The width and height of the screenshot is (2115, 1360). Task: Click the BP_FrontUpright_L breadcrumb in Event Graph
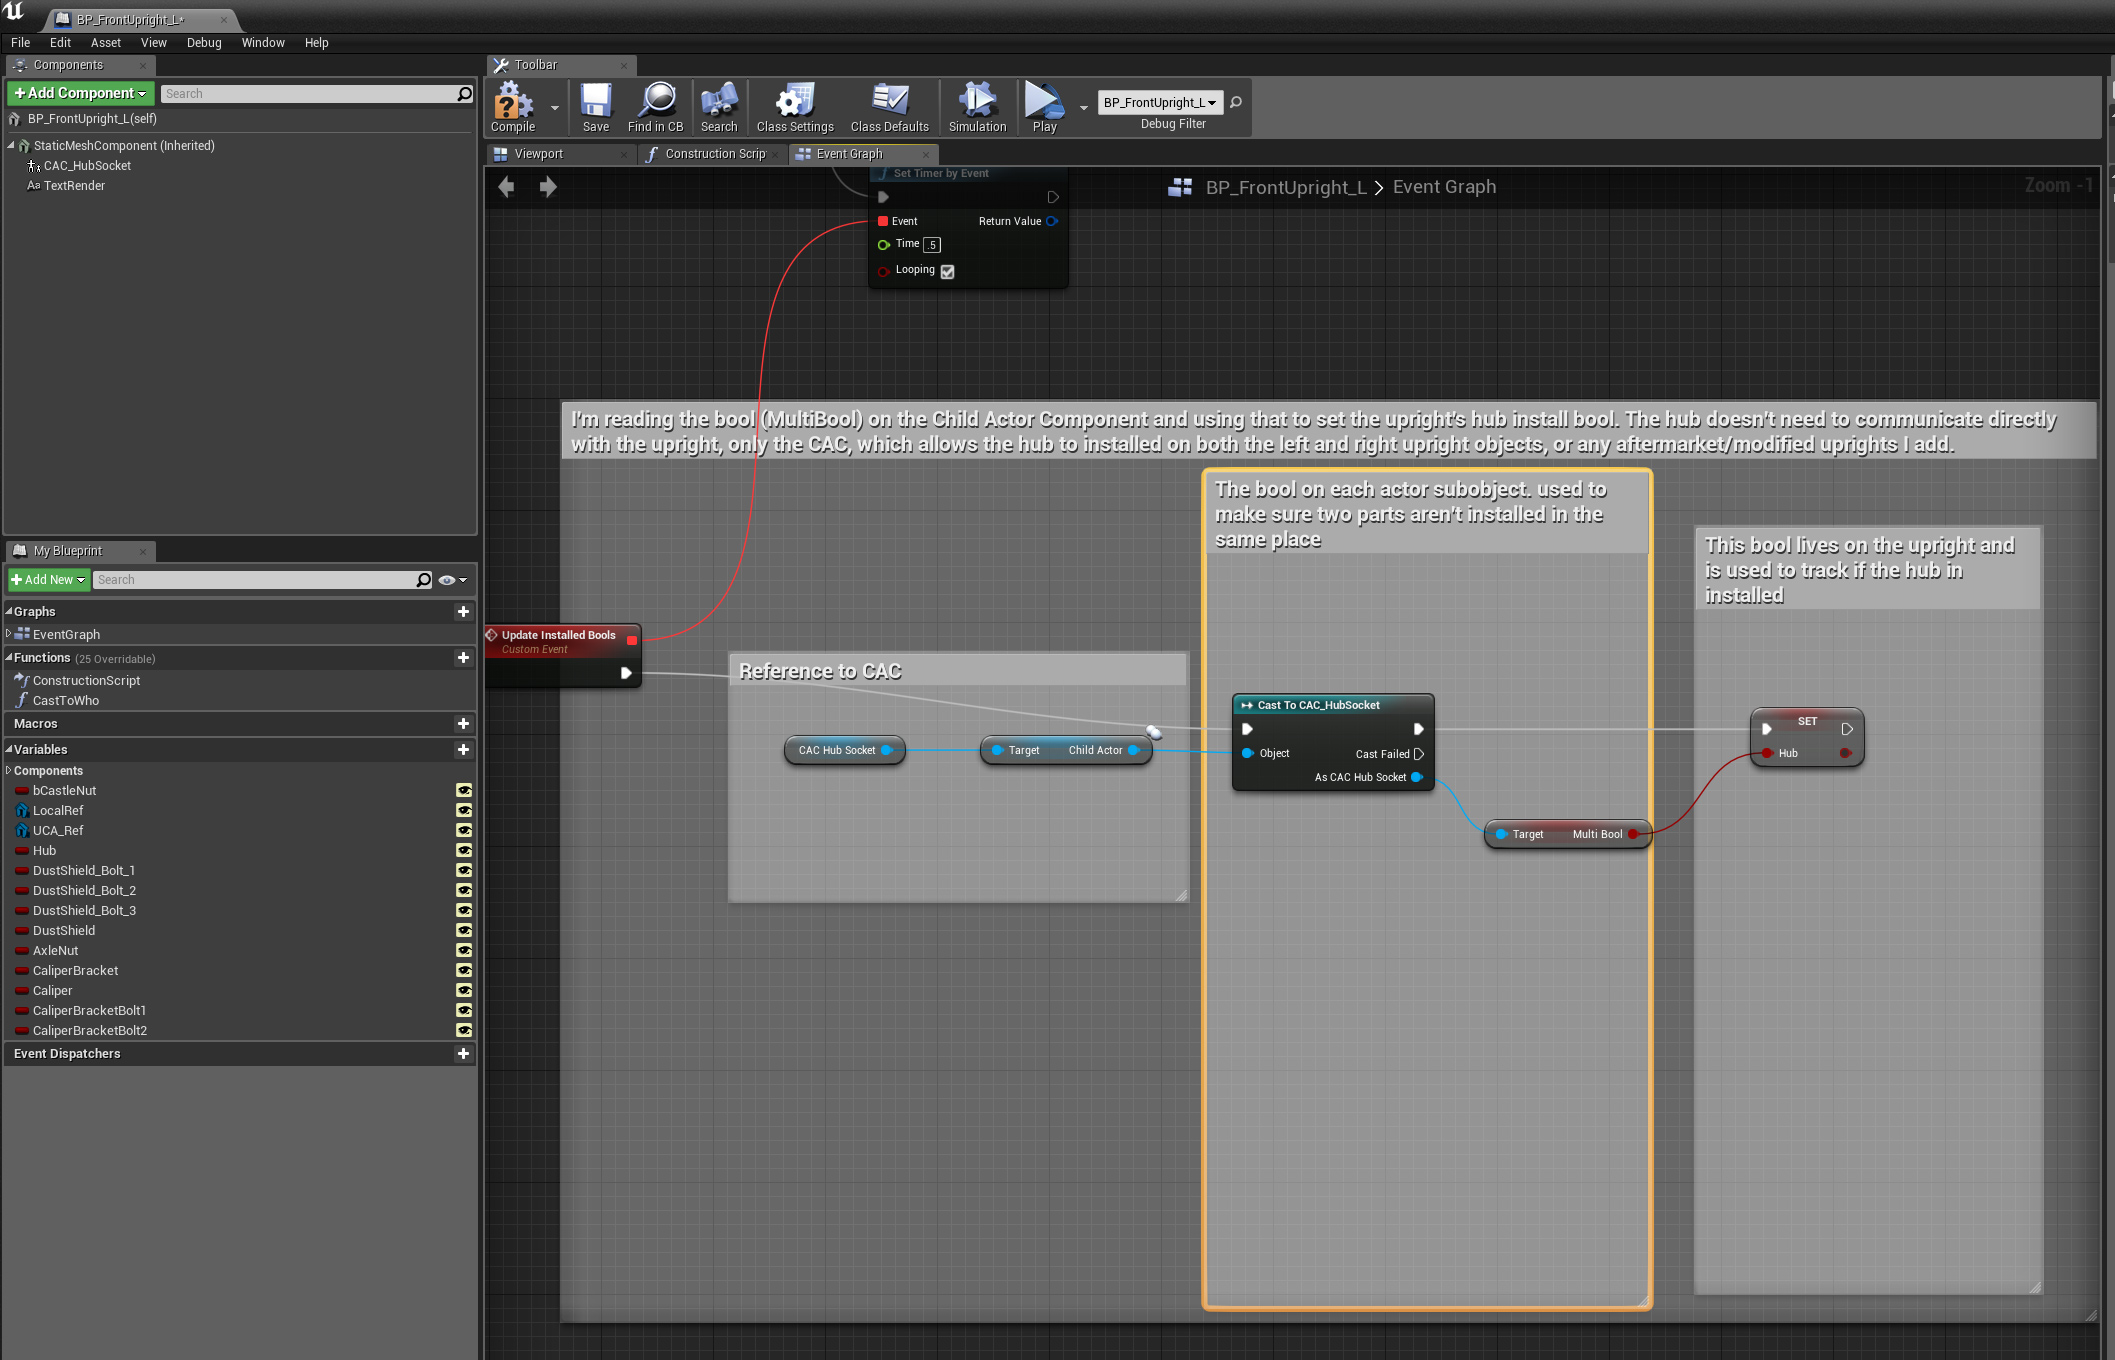tap(1286, 187)
